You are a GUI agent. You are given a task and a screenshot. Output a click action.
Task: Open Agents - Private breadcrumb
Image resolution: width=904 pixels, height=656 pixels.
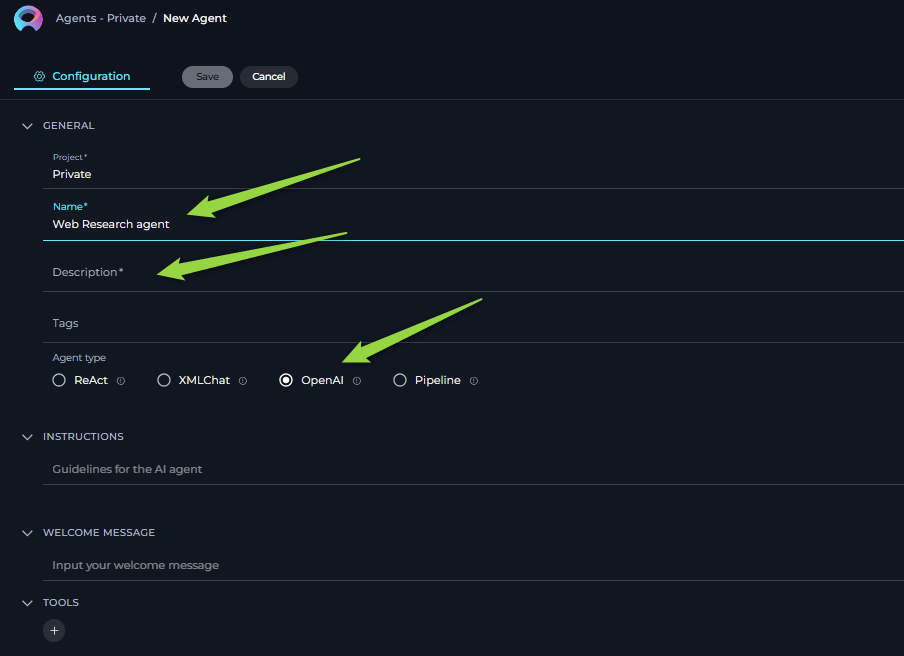point(100,18)
